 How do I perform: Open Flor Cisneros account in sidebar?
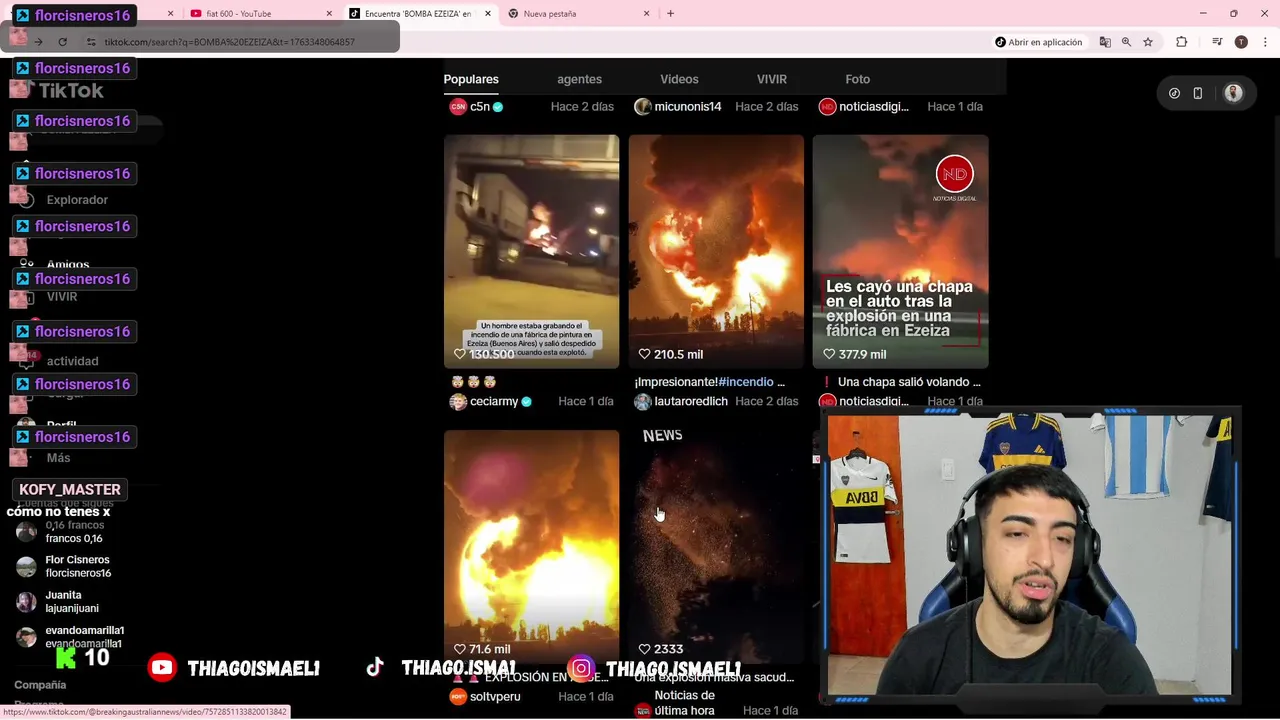(x=77, y=566)
